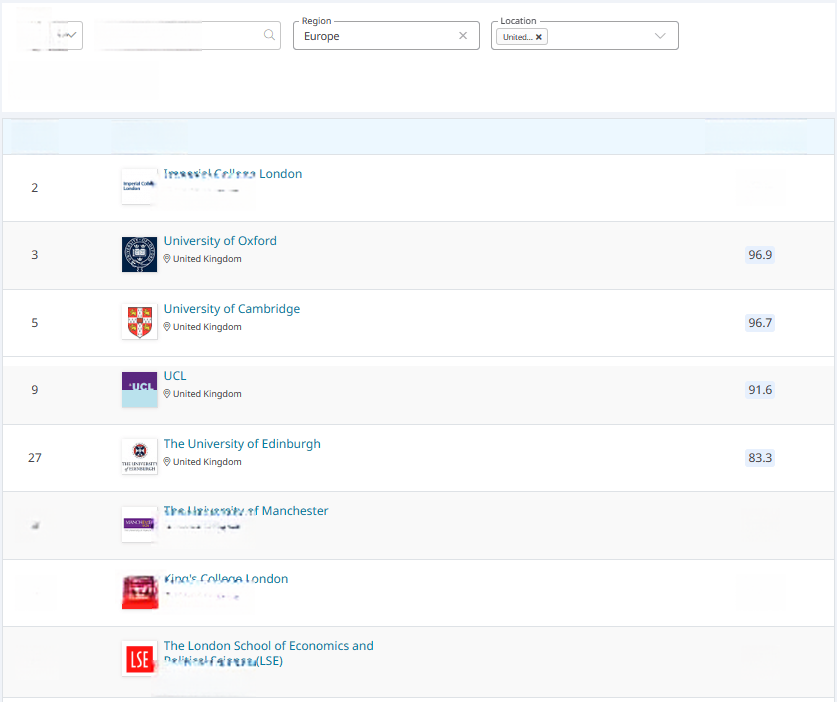The width and height of the screenshot is (837, 702).
Task: Open the UCL university link
Action: coord(175,376)
